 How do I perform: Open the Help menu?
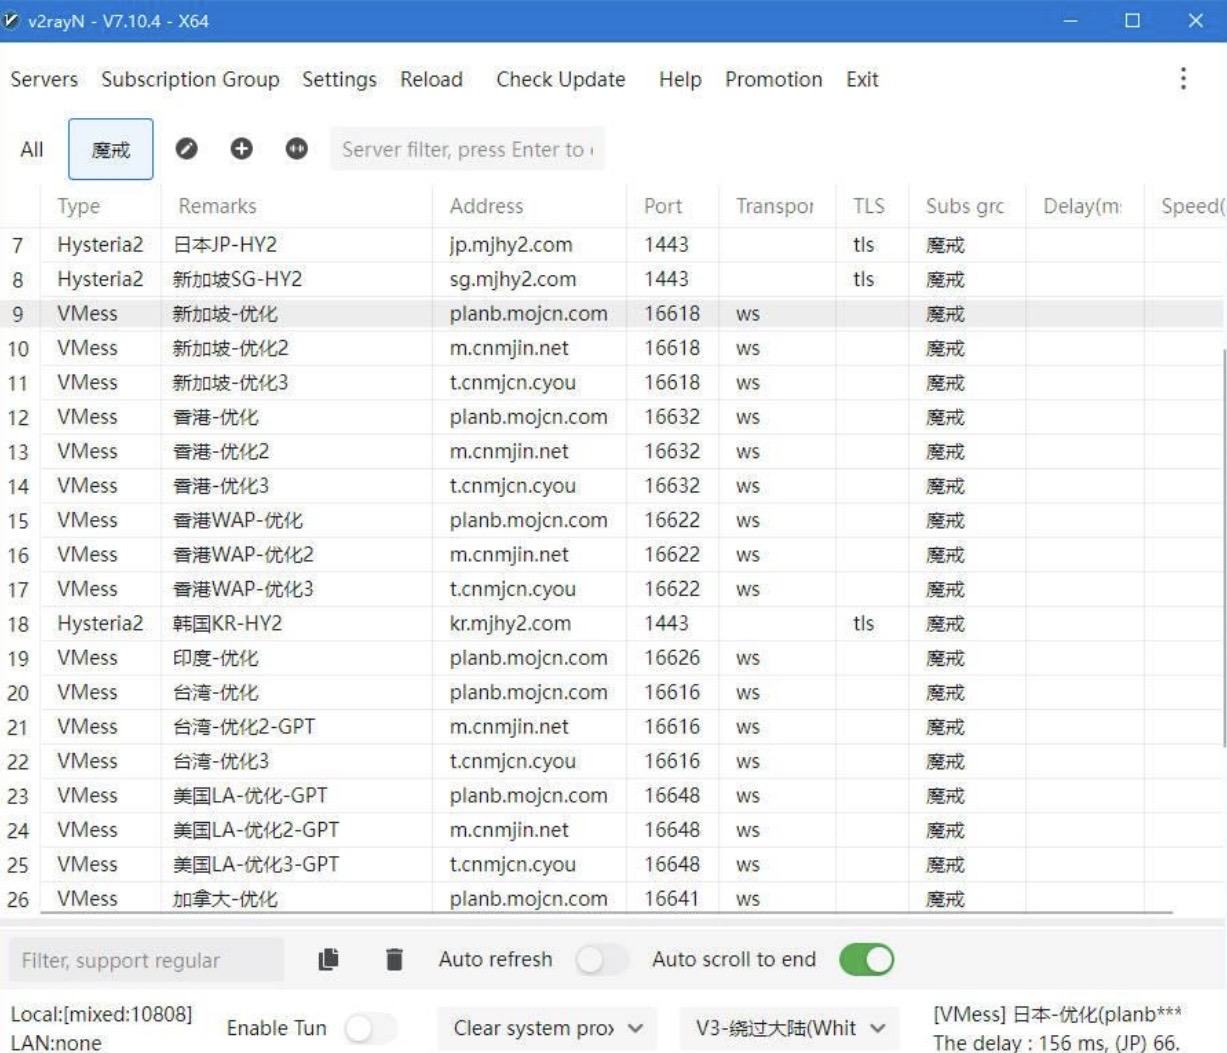(x=680, y=79)
